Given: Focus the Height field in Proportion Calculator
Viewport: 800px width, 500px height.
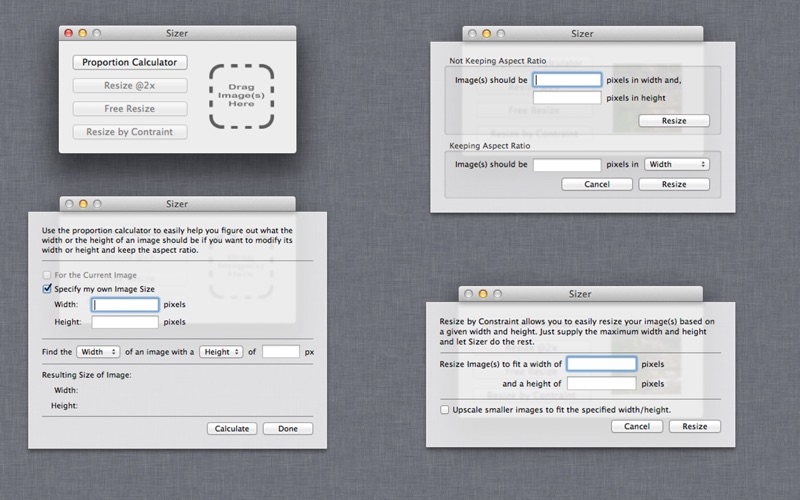Looking at the screenshot, I should coord(125,322).
